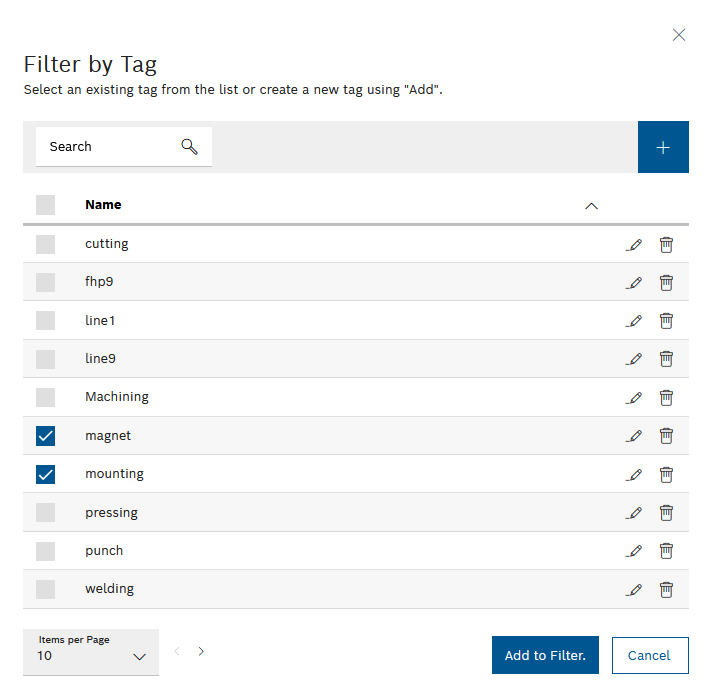Check the line9 tag checkbox
710x697 pixels.
coord(45,359)
